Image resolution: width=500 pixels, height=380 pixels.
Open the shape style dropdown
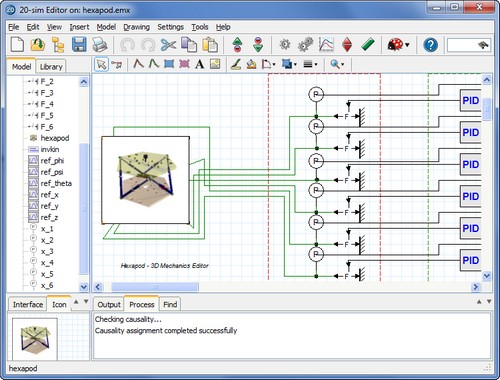click(268, 64)
